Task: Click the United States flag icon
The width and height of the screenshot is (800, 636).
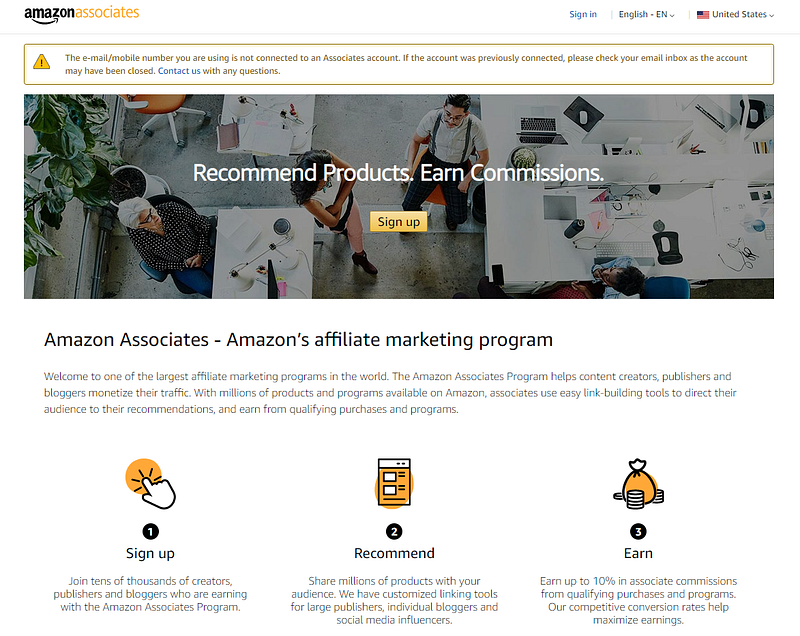Action: click(x=703, y=15)
